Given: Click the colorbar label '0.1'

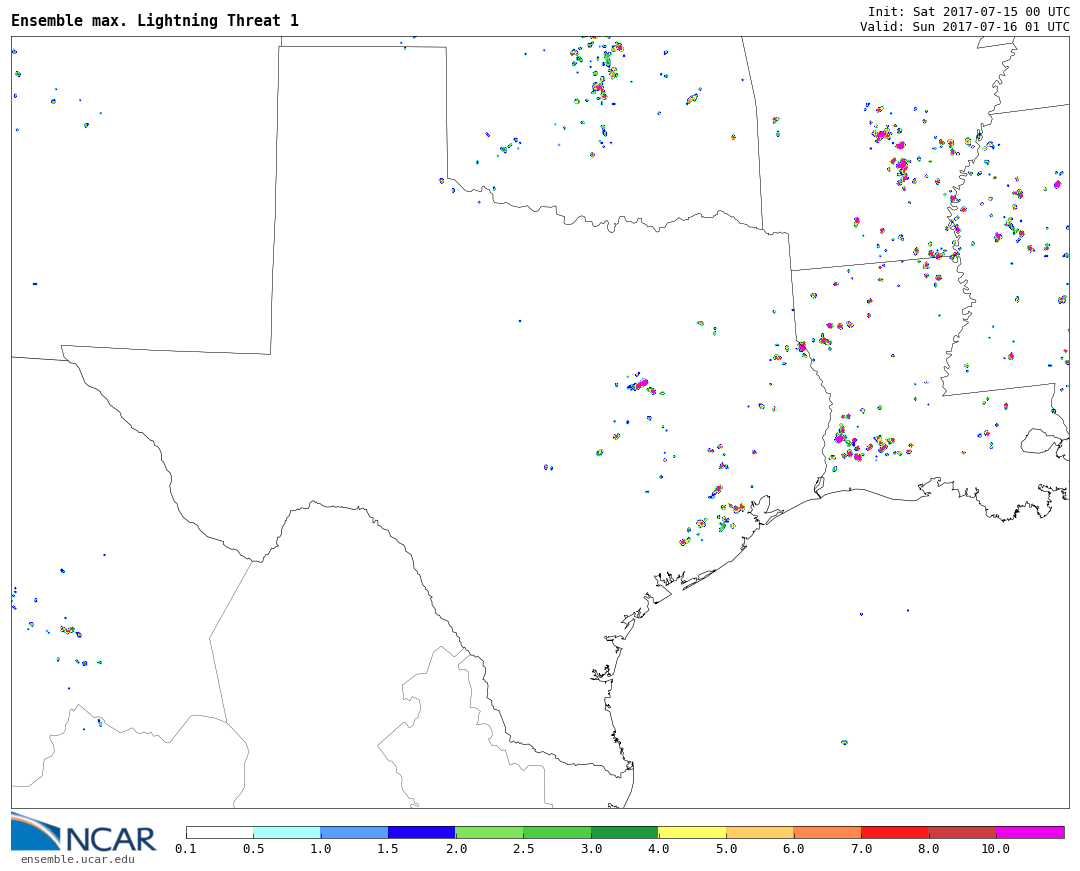Looking at the screenshot, I should pyautogui.click(x=186, y=849).
